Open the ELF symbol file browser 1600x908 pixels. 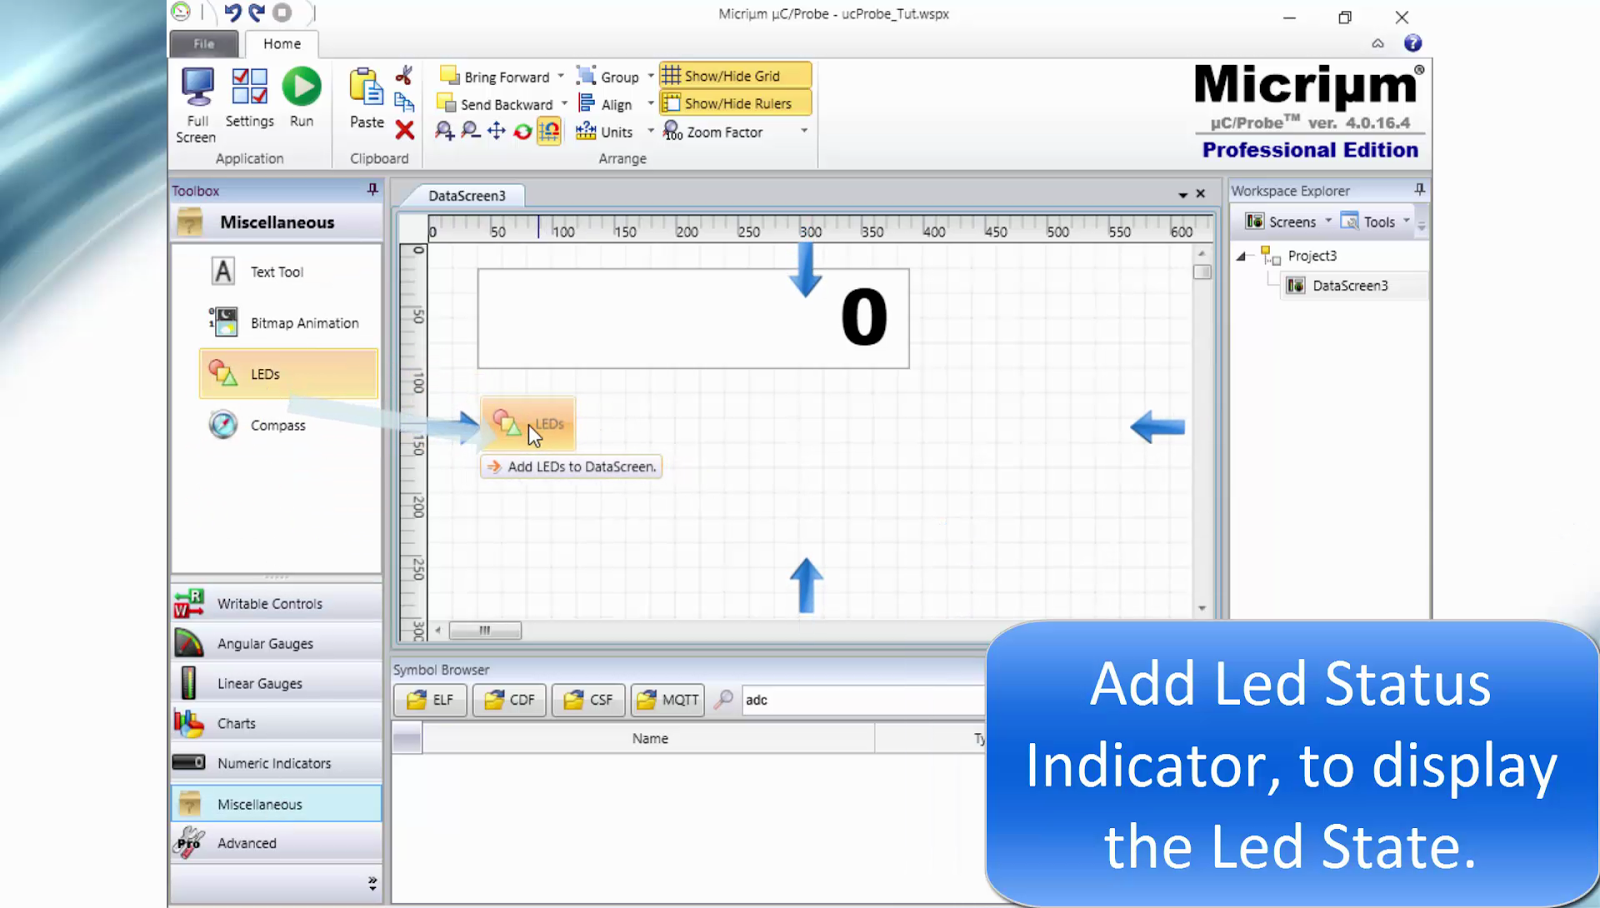coord(430,700)
